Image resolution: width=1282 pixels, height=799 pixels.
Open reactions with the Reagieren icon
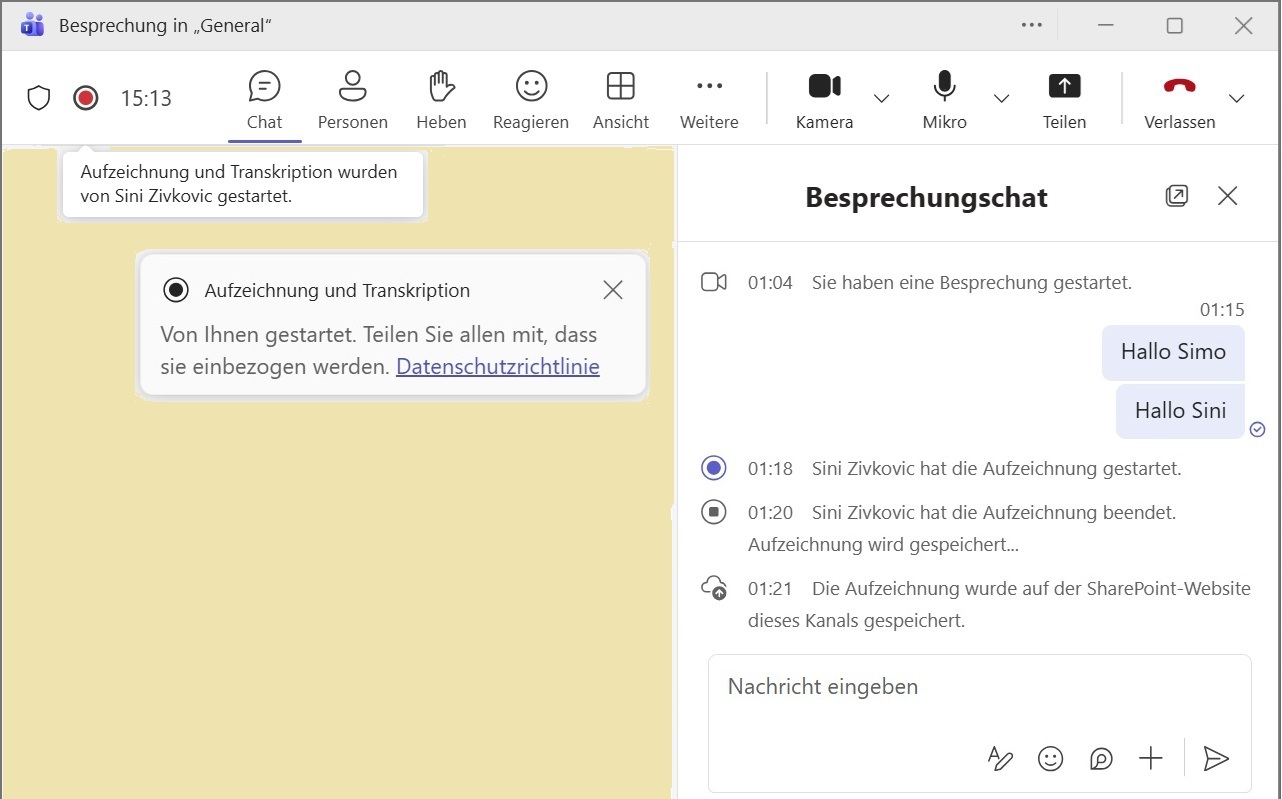530,97
